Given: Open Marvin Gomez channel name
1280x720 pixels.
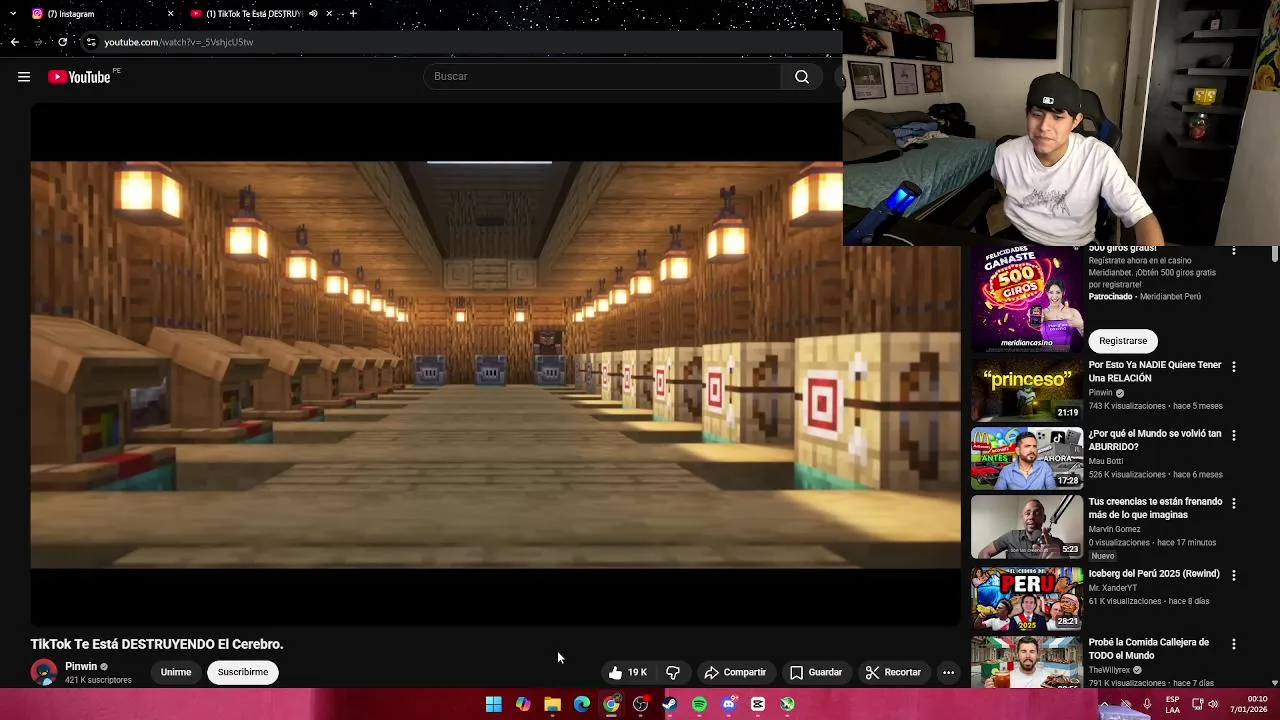Looking at the screenshot, I should 1114,530.
